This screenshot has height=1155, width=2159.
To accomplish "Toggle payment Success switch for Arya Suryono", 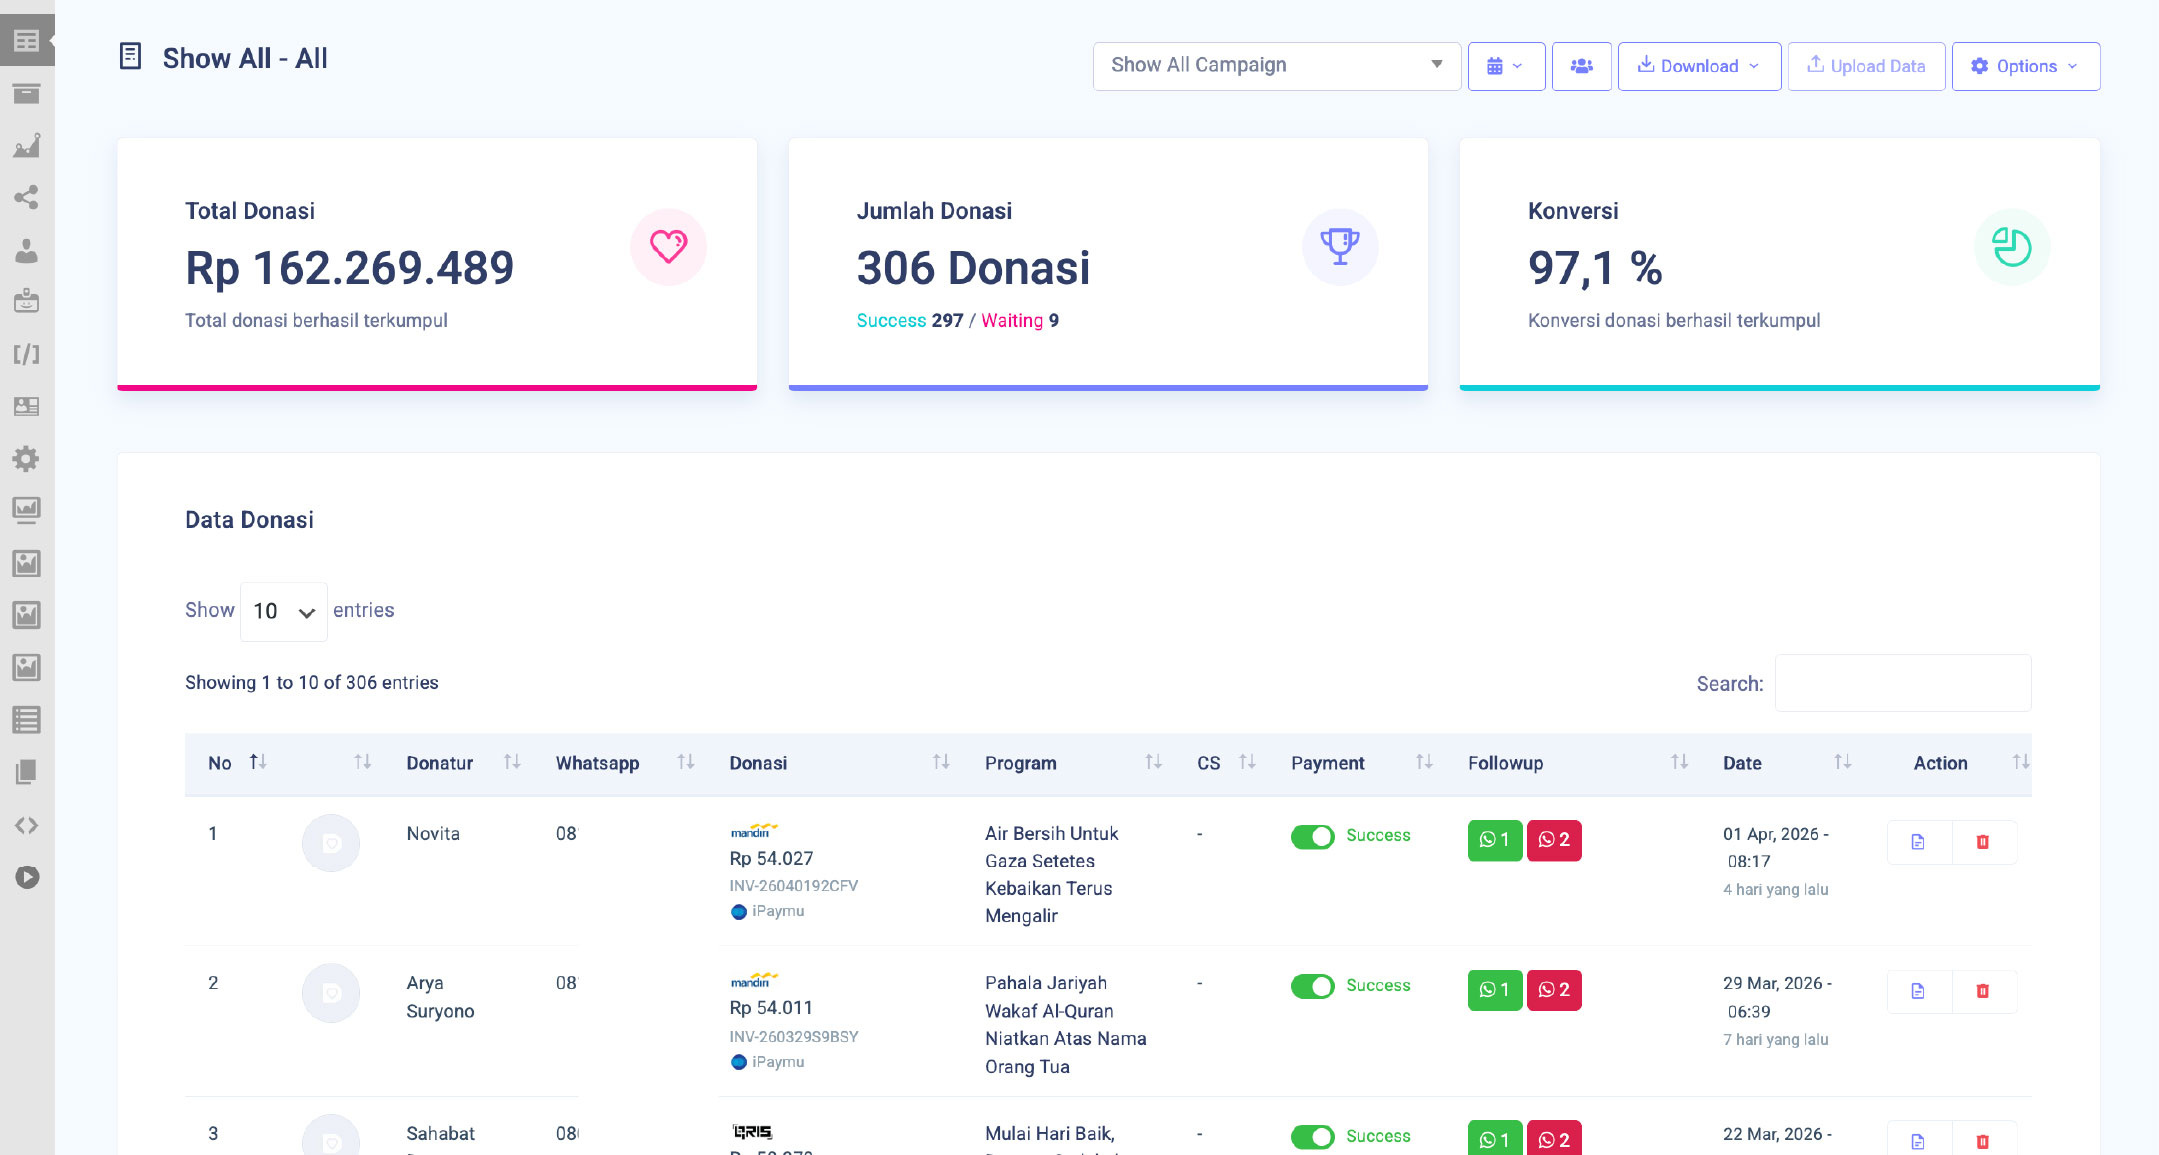I will [1312, 986].
